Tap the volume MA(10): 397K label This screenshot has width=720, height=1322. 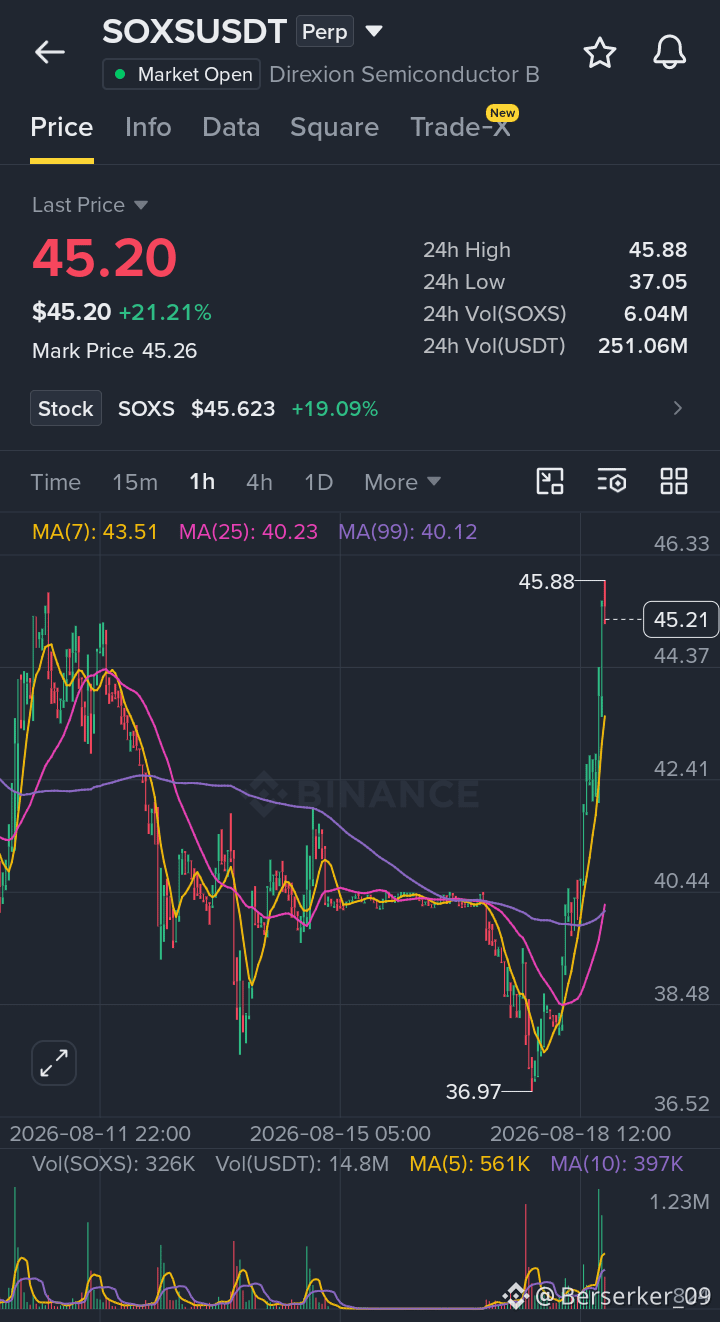pos(617,1164)
